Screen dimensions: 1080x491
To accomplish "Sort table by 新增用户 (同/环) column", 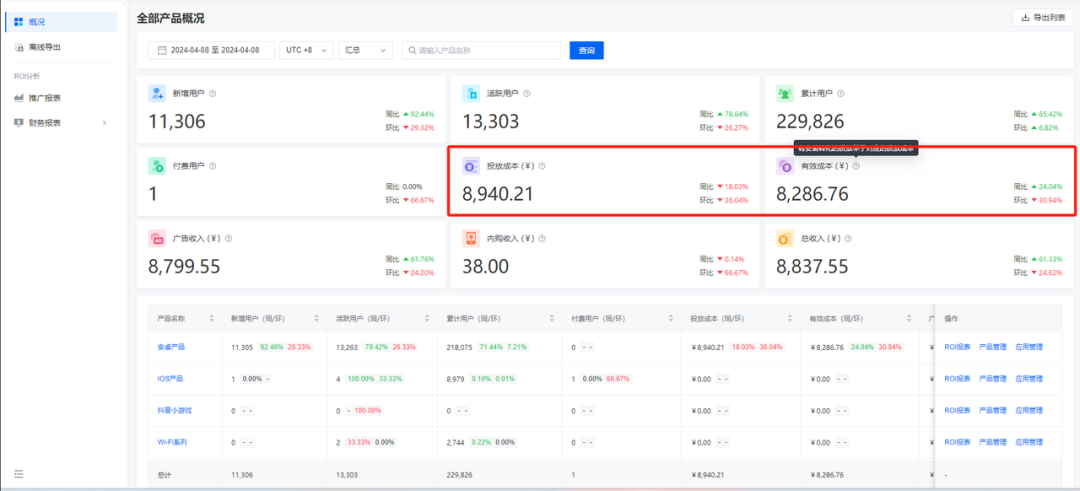I will (317, 319).
